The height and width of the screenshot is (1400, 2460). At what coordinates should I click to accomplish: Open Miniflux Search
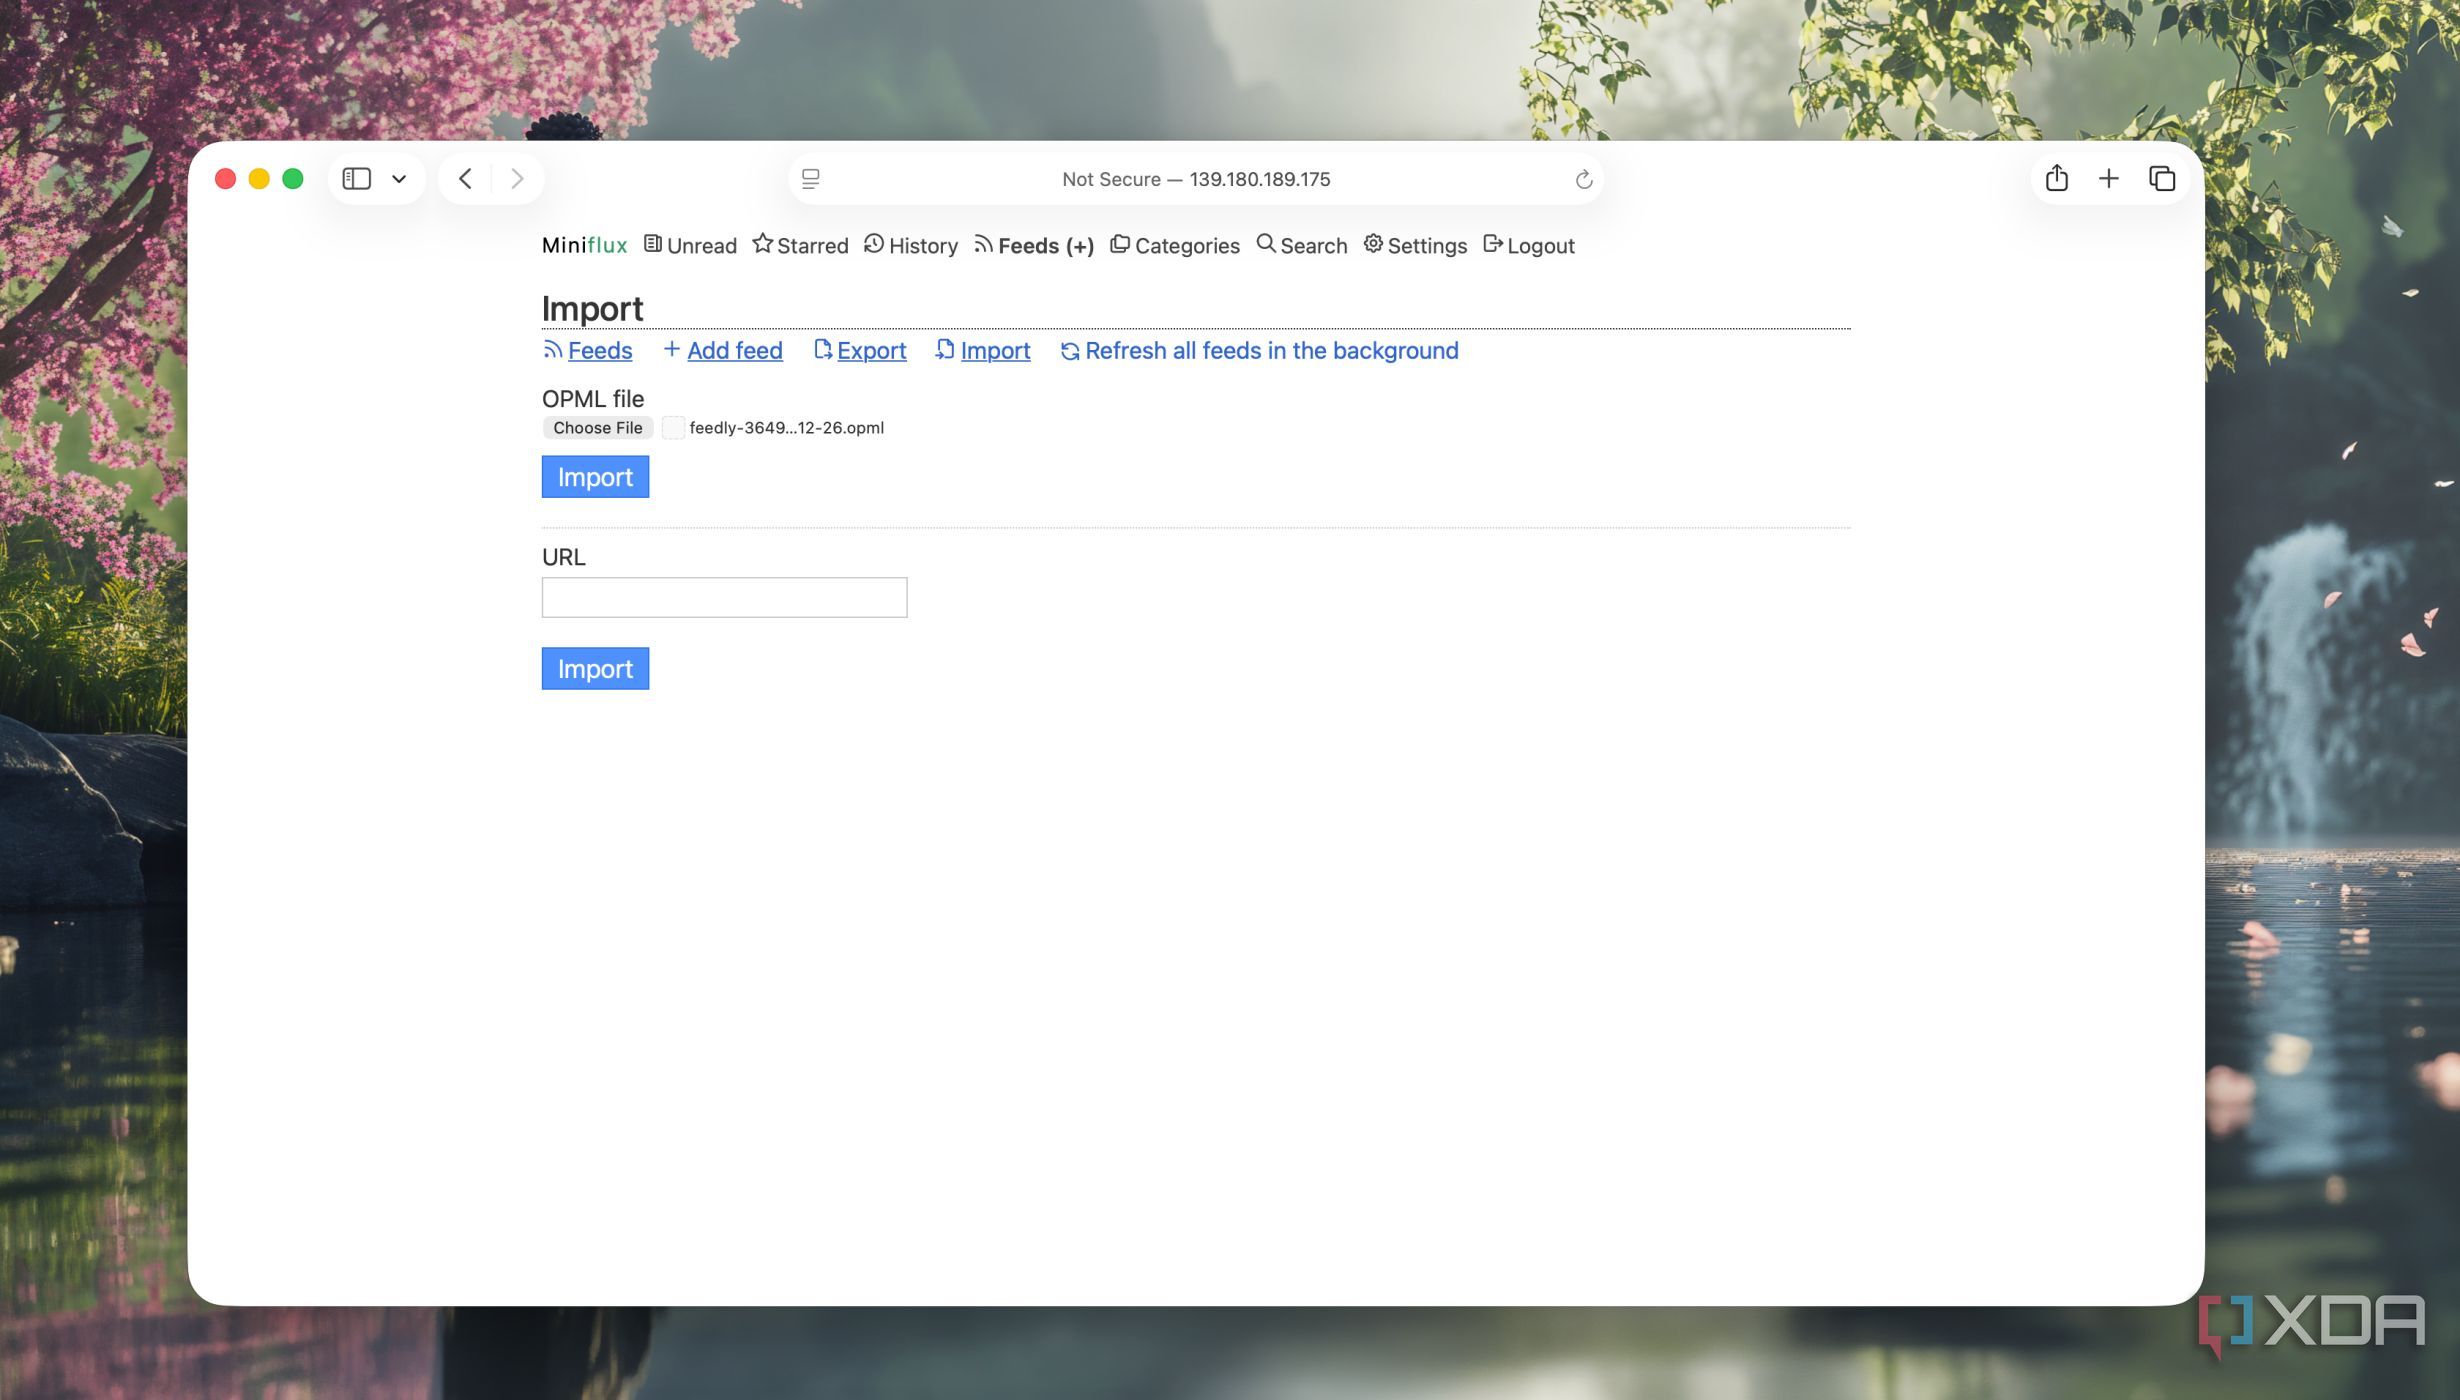[1301, 246]
